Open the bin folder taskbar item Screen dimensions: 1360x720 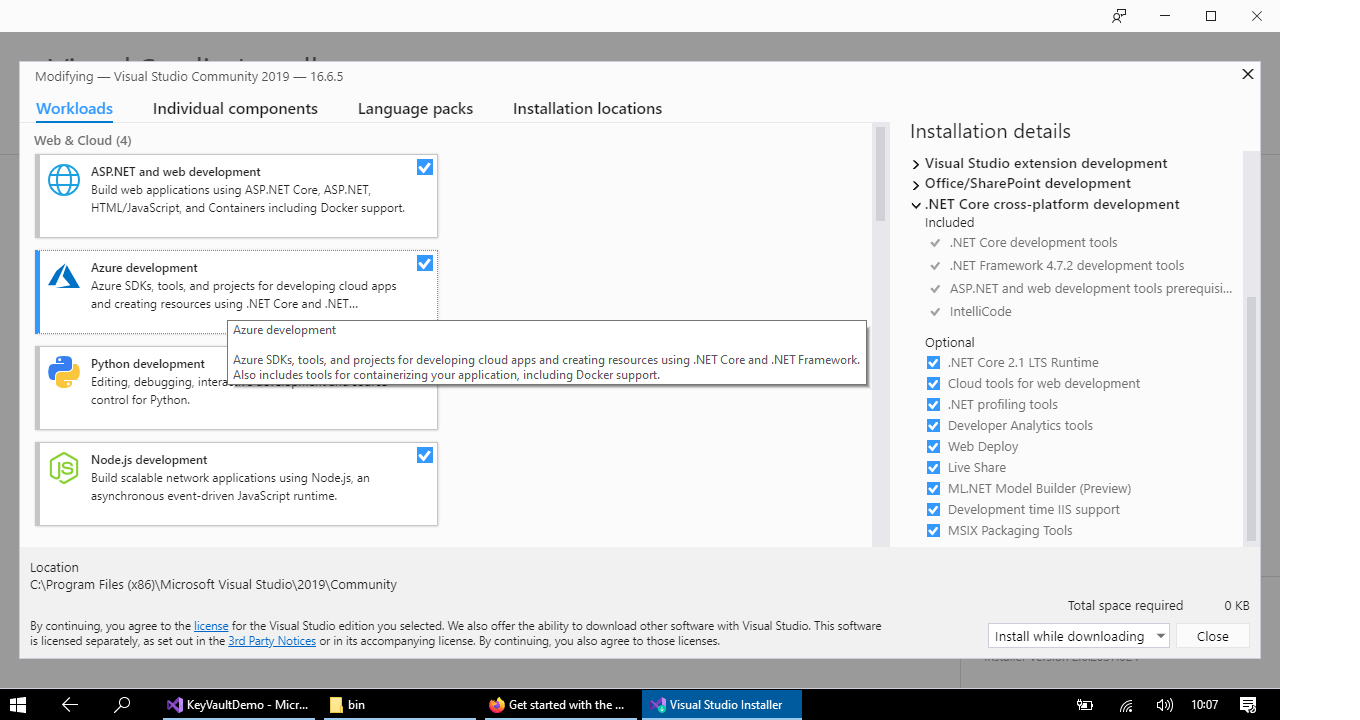click(x=401, y=704)
